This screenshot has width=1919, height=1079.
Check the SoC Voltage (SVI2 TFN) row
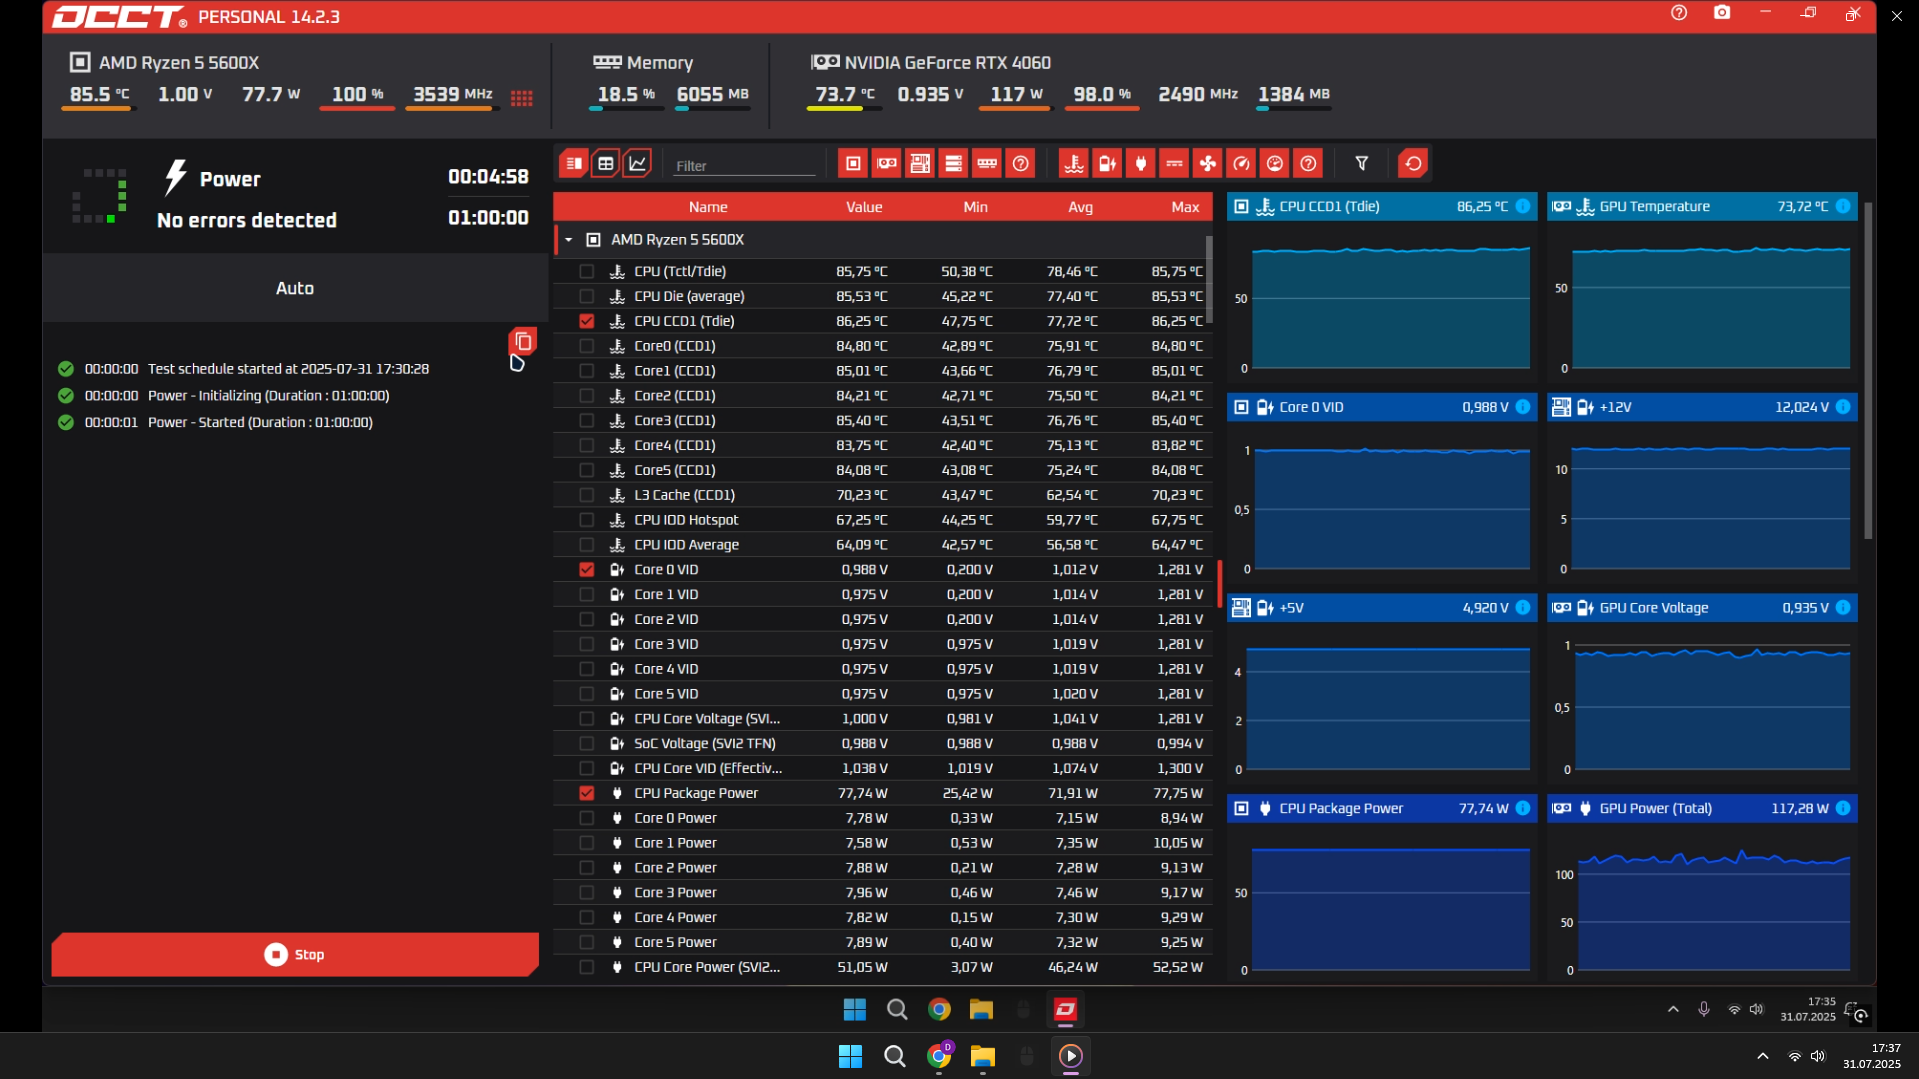tap(587, 744)
